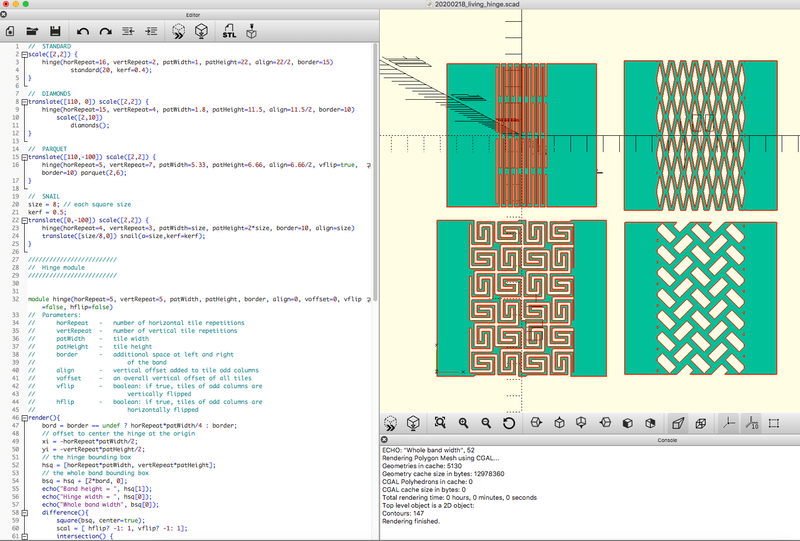800x541 pixels.
Task: Toggle Show Edges in the viewport toolbar
Action: click(x=775, y=424)
